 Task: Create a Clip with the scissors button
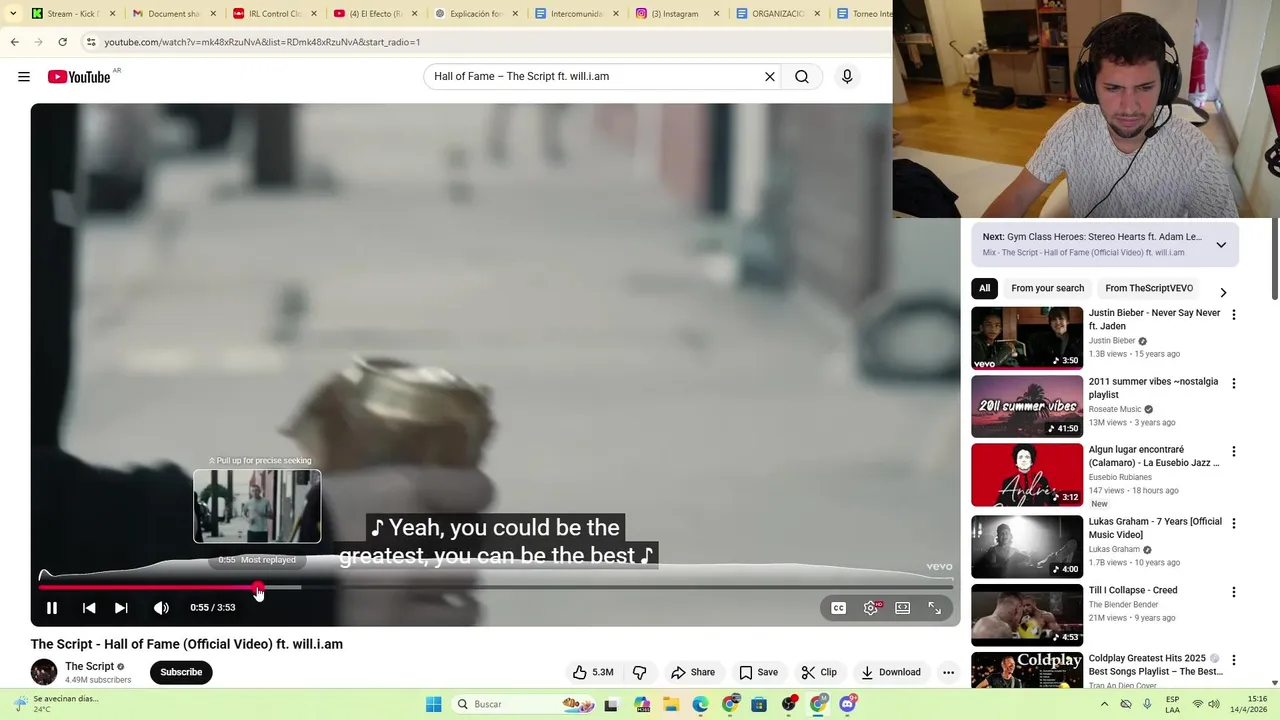[x=819, y=672]
